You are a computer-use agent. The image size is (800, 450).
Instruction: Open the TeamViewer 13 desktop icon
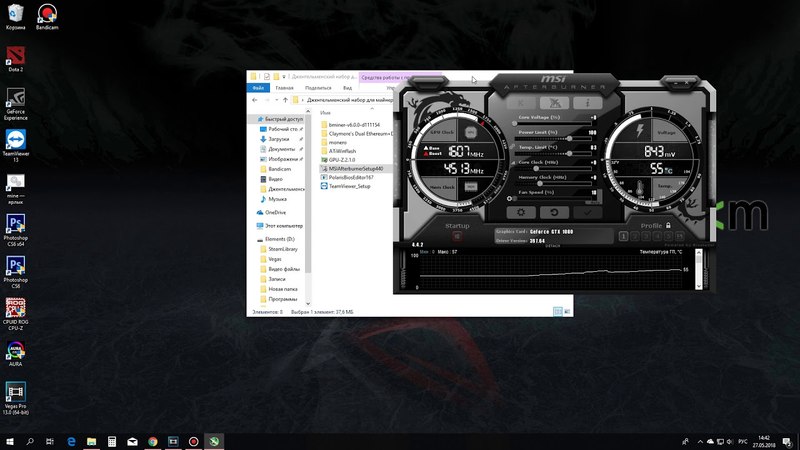[16, 146]
